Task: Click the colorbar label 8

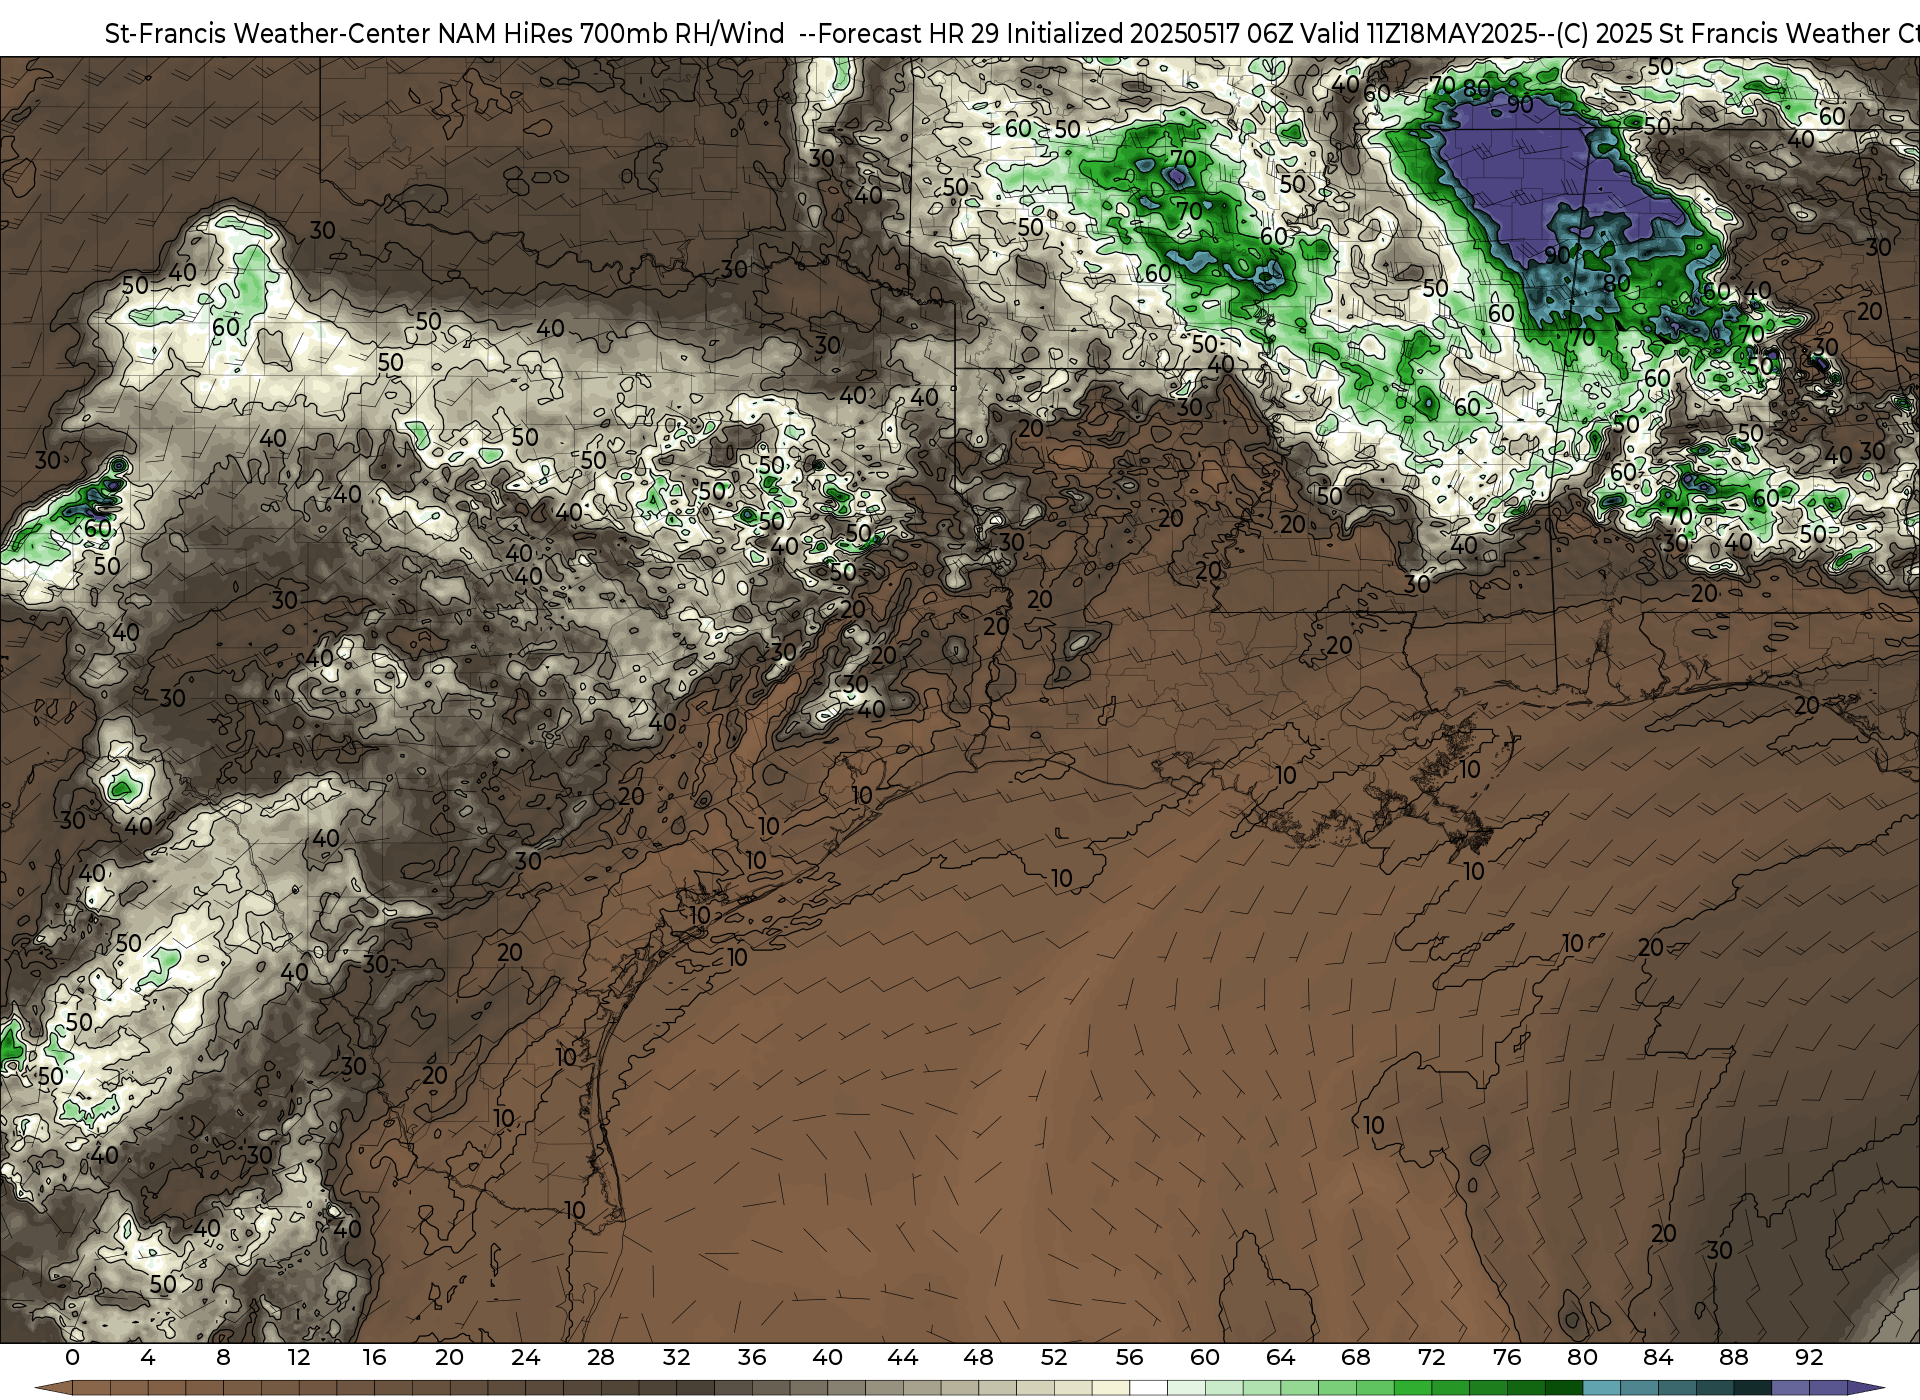Action: pos(223,1358)
